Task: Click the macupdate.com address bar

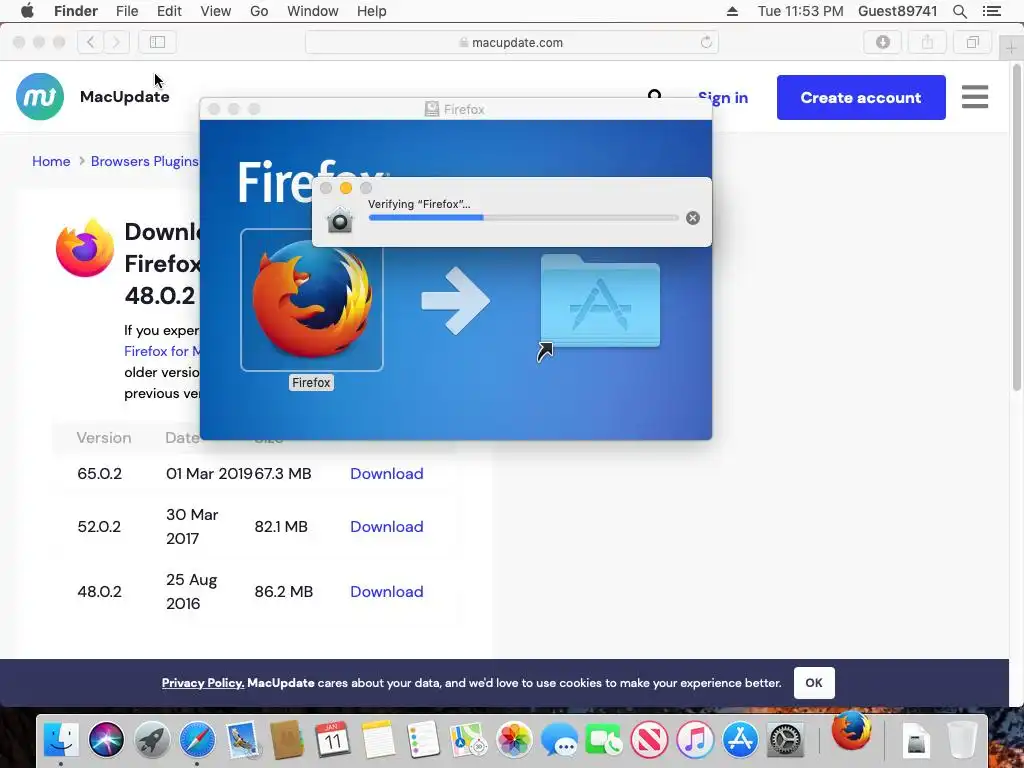Action: coord(512,42)
